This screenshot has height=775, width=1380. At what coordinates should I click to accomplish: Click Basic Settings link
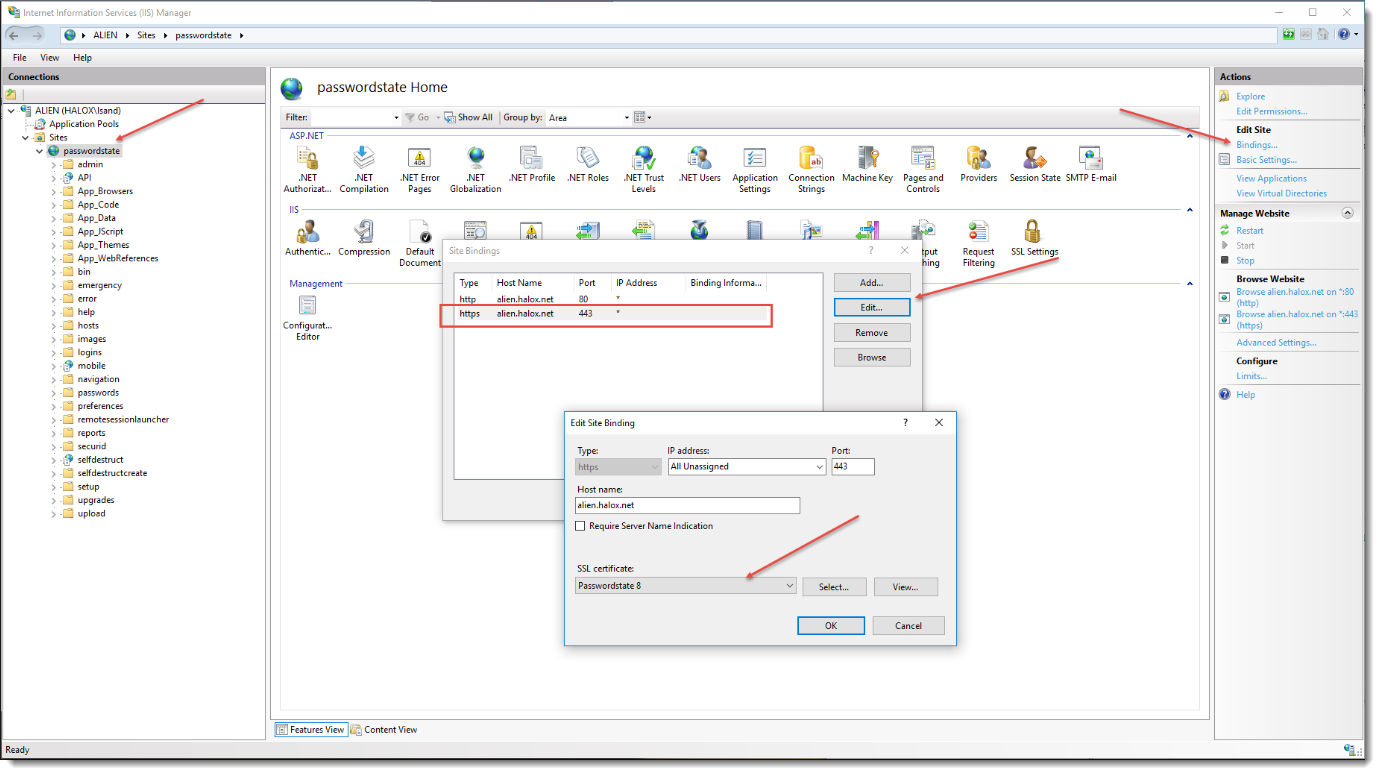[1266, 160]
